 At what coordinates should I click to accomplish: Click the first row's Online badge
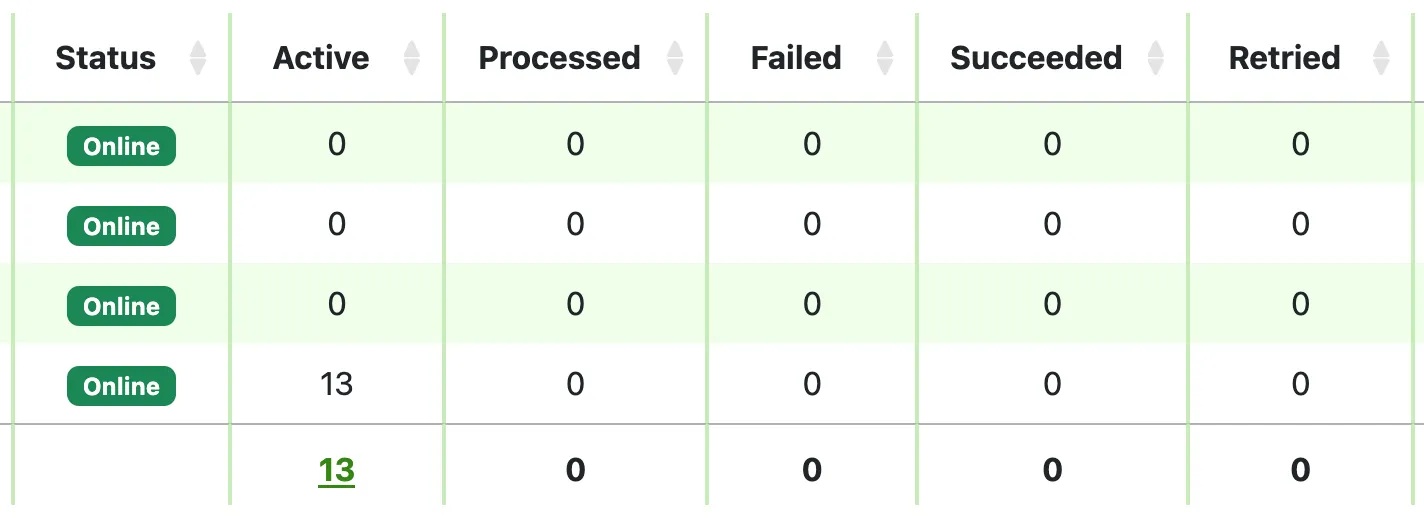pos(121,146)
